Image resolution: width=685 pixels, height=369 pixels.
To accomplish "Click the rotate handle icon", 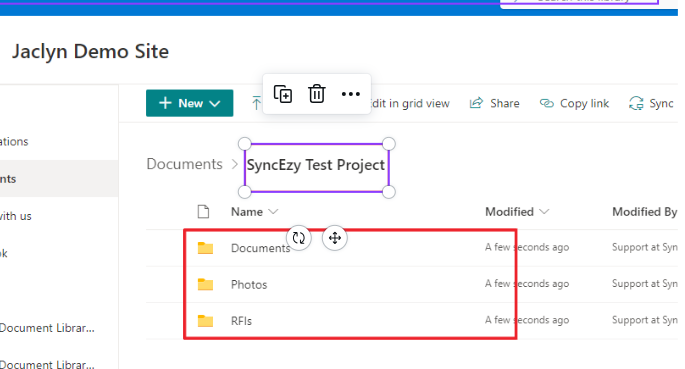I will coord(299,238).
